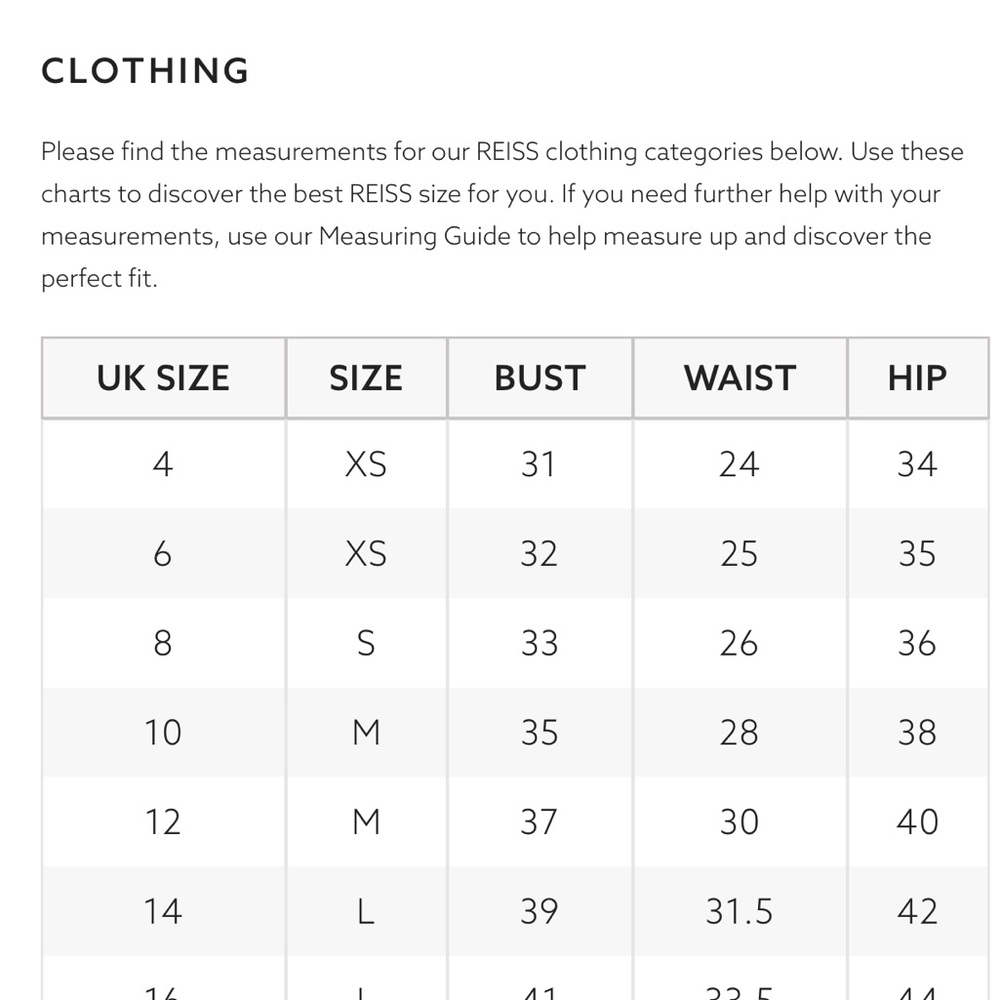
Task: Click the BUST column header
Action: pyautogui.click(x=540, y=378)
